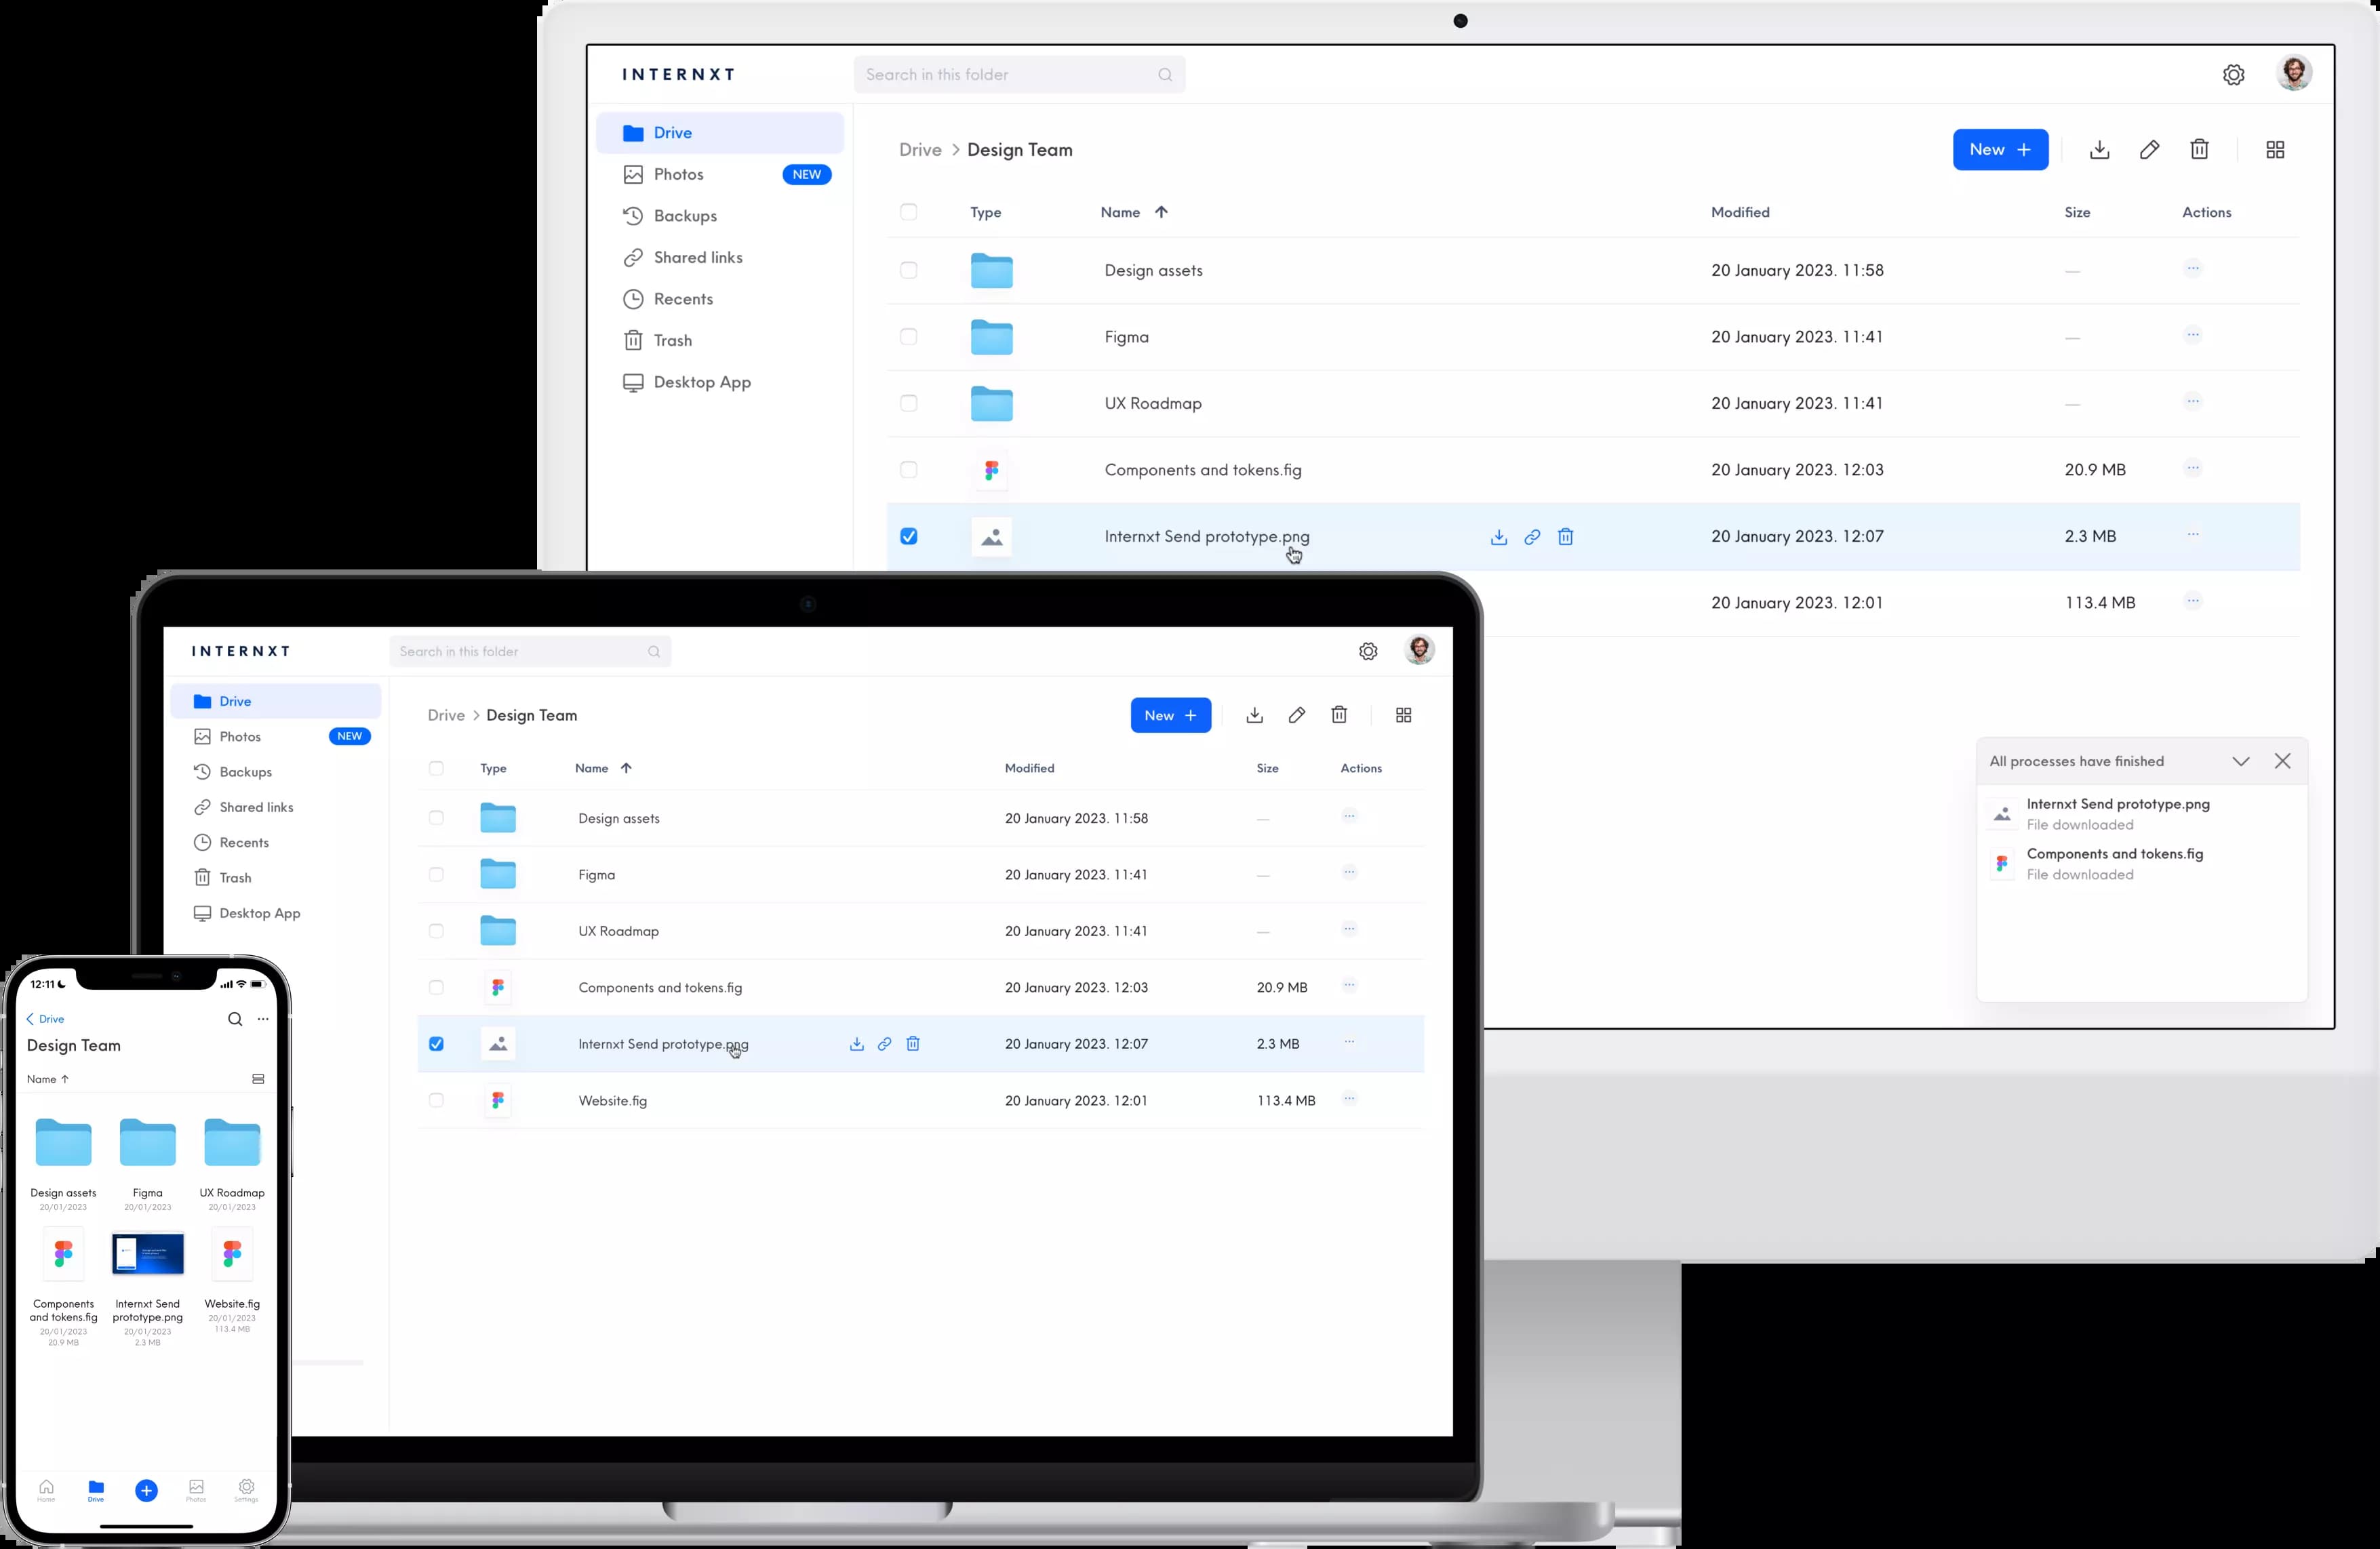This screenshot has width=2380, height=1549.
Task: Download selected files using the toolbar download icon
Action: point(2099,149)
